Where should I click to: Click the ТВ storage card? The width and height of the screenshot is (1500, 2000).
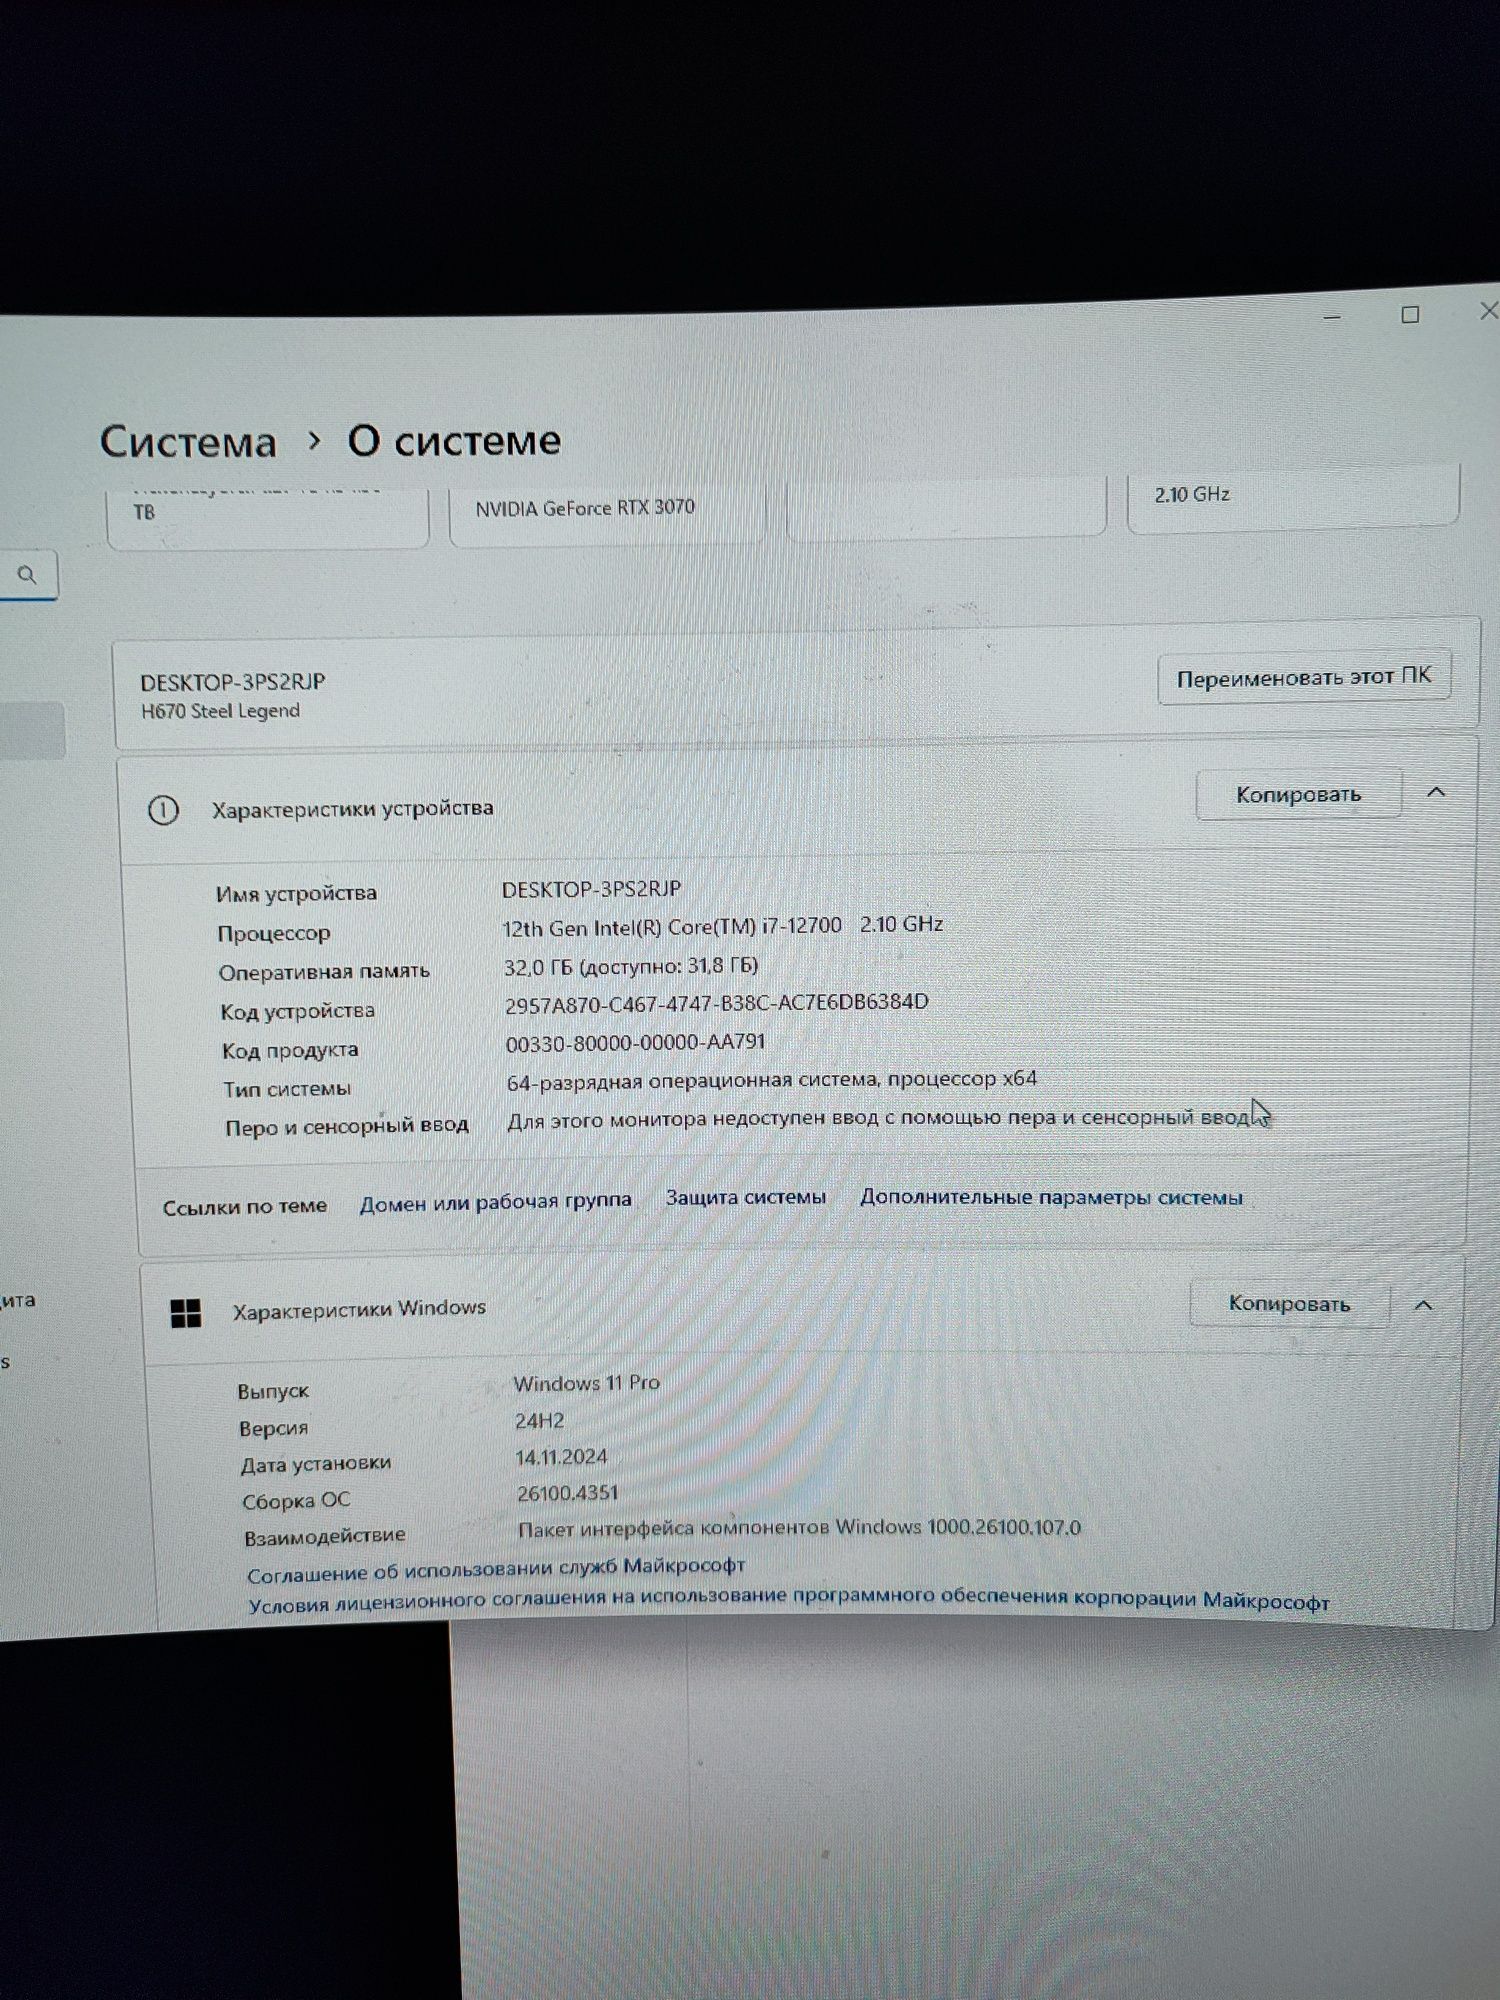click(x=267, y=517)
